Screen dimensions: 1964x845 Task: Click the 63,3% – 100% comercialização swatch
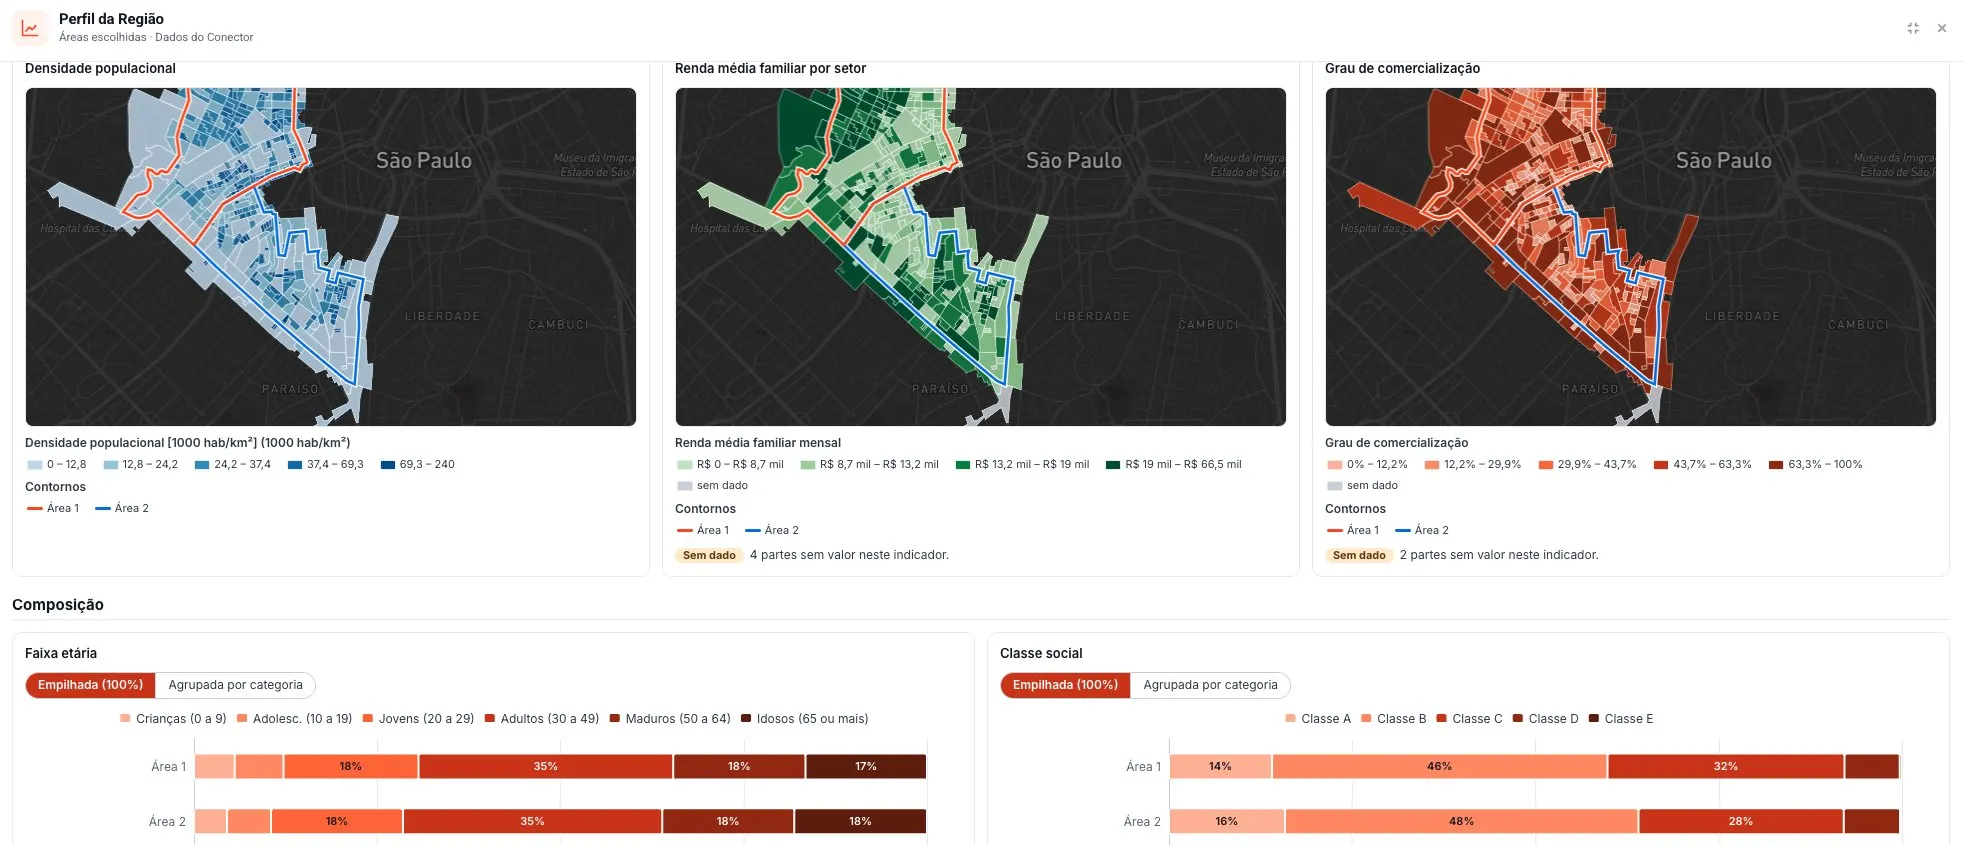pos(1776,465)
